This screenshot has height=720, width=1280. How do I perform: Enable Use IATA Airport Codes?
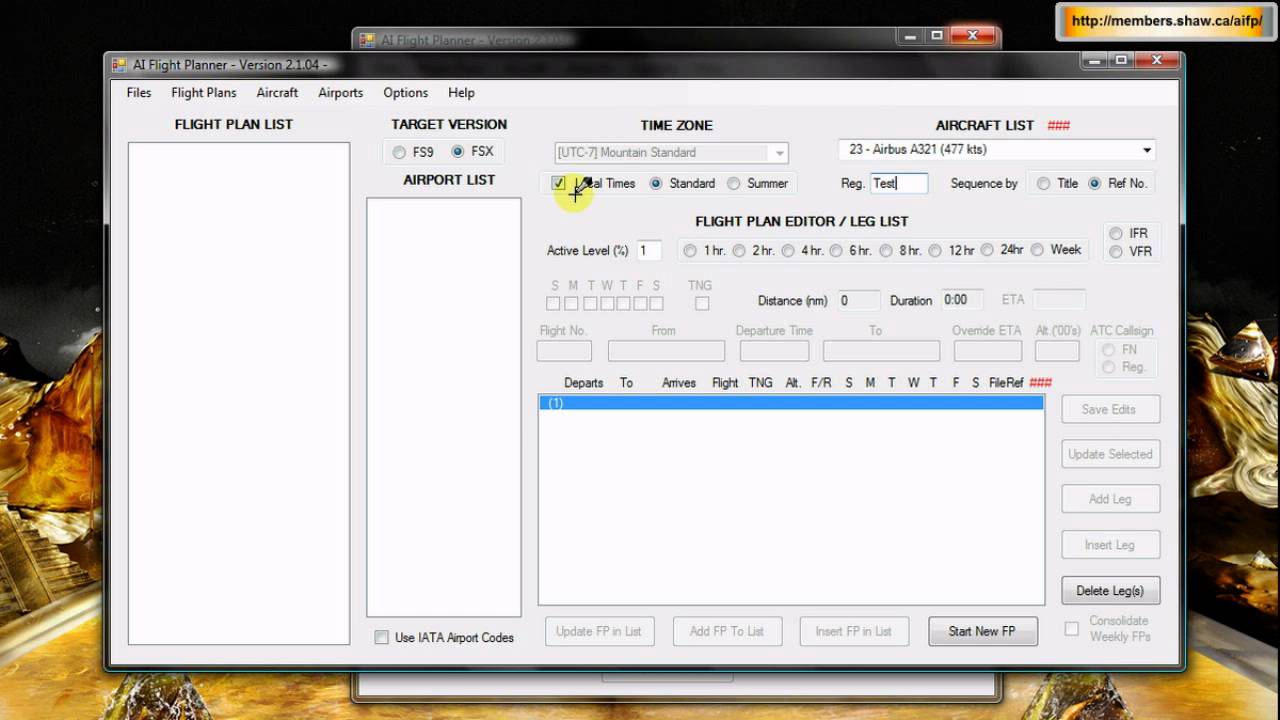coord(381,638)
